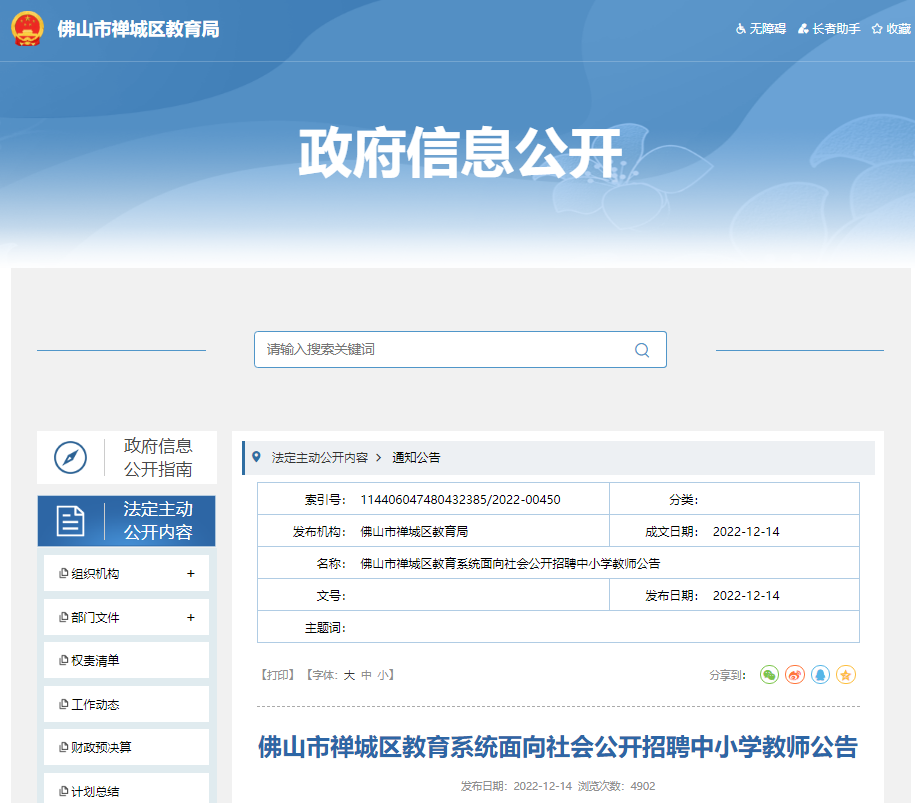Viewport: 915px width, 803px height.
Task: Share article to Weibo
Action: click(x=795, y=675)
